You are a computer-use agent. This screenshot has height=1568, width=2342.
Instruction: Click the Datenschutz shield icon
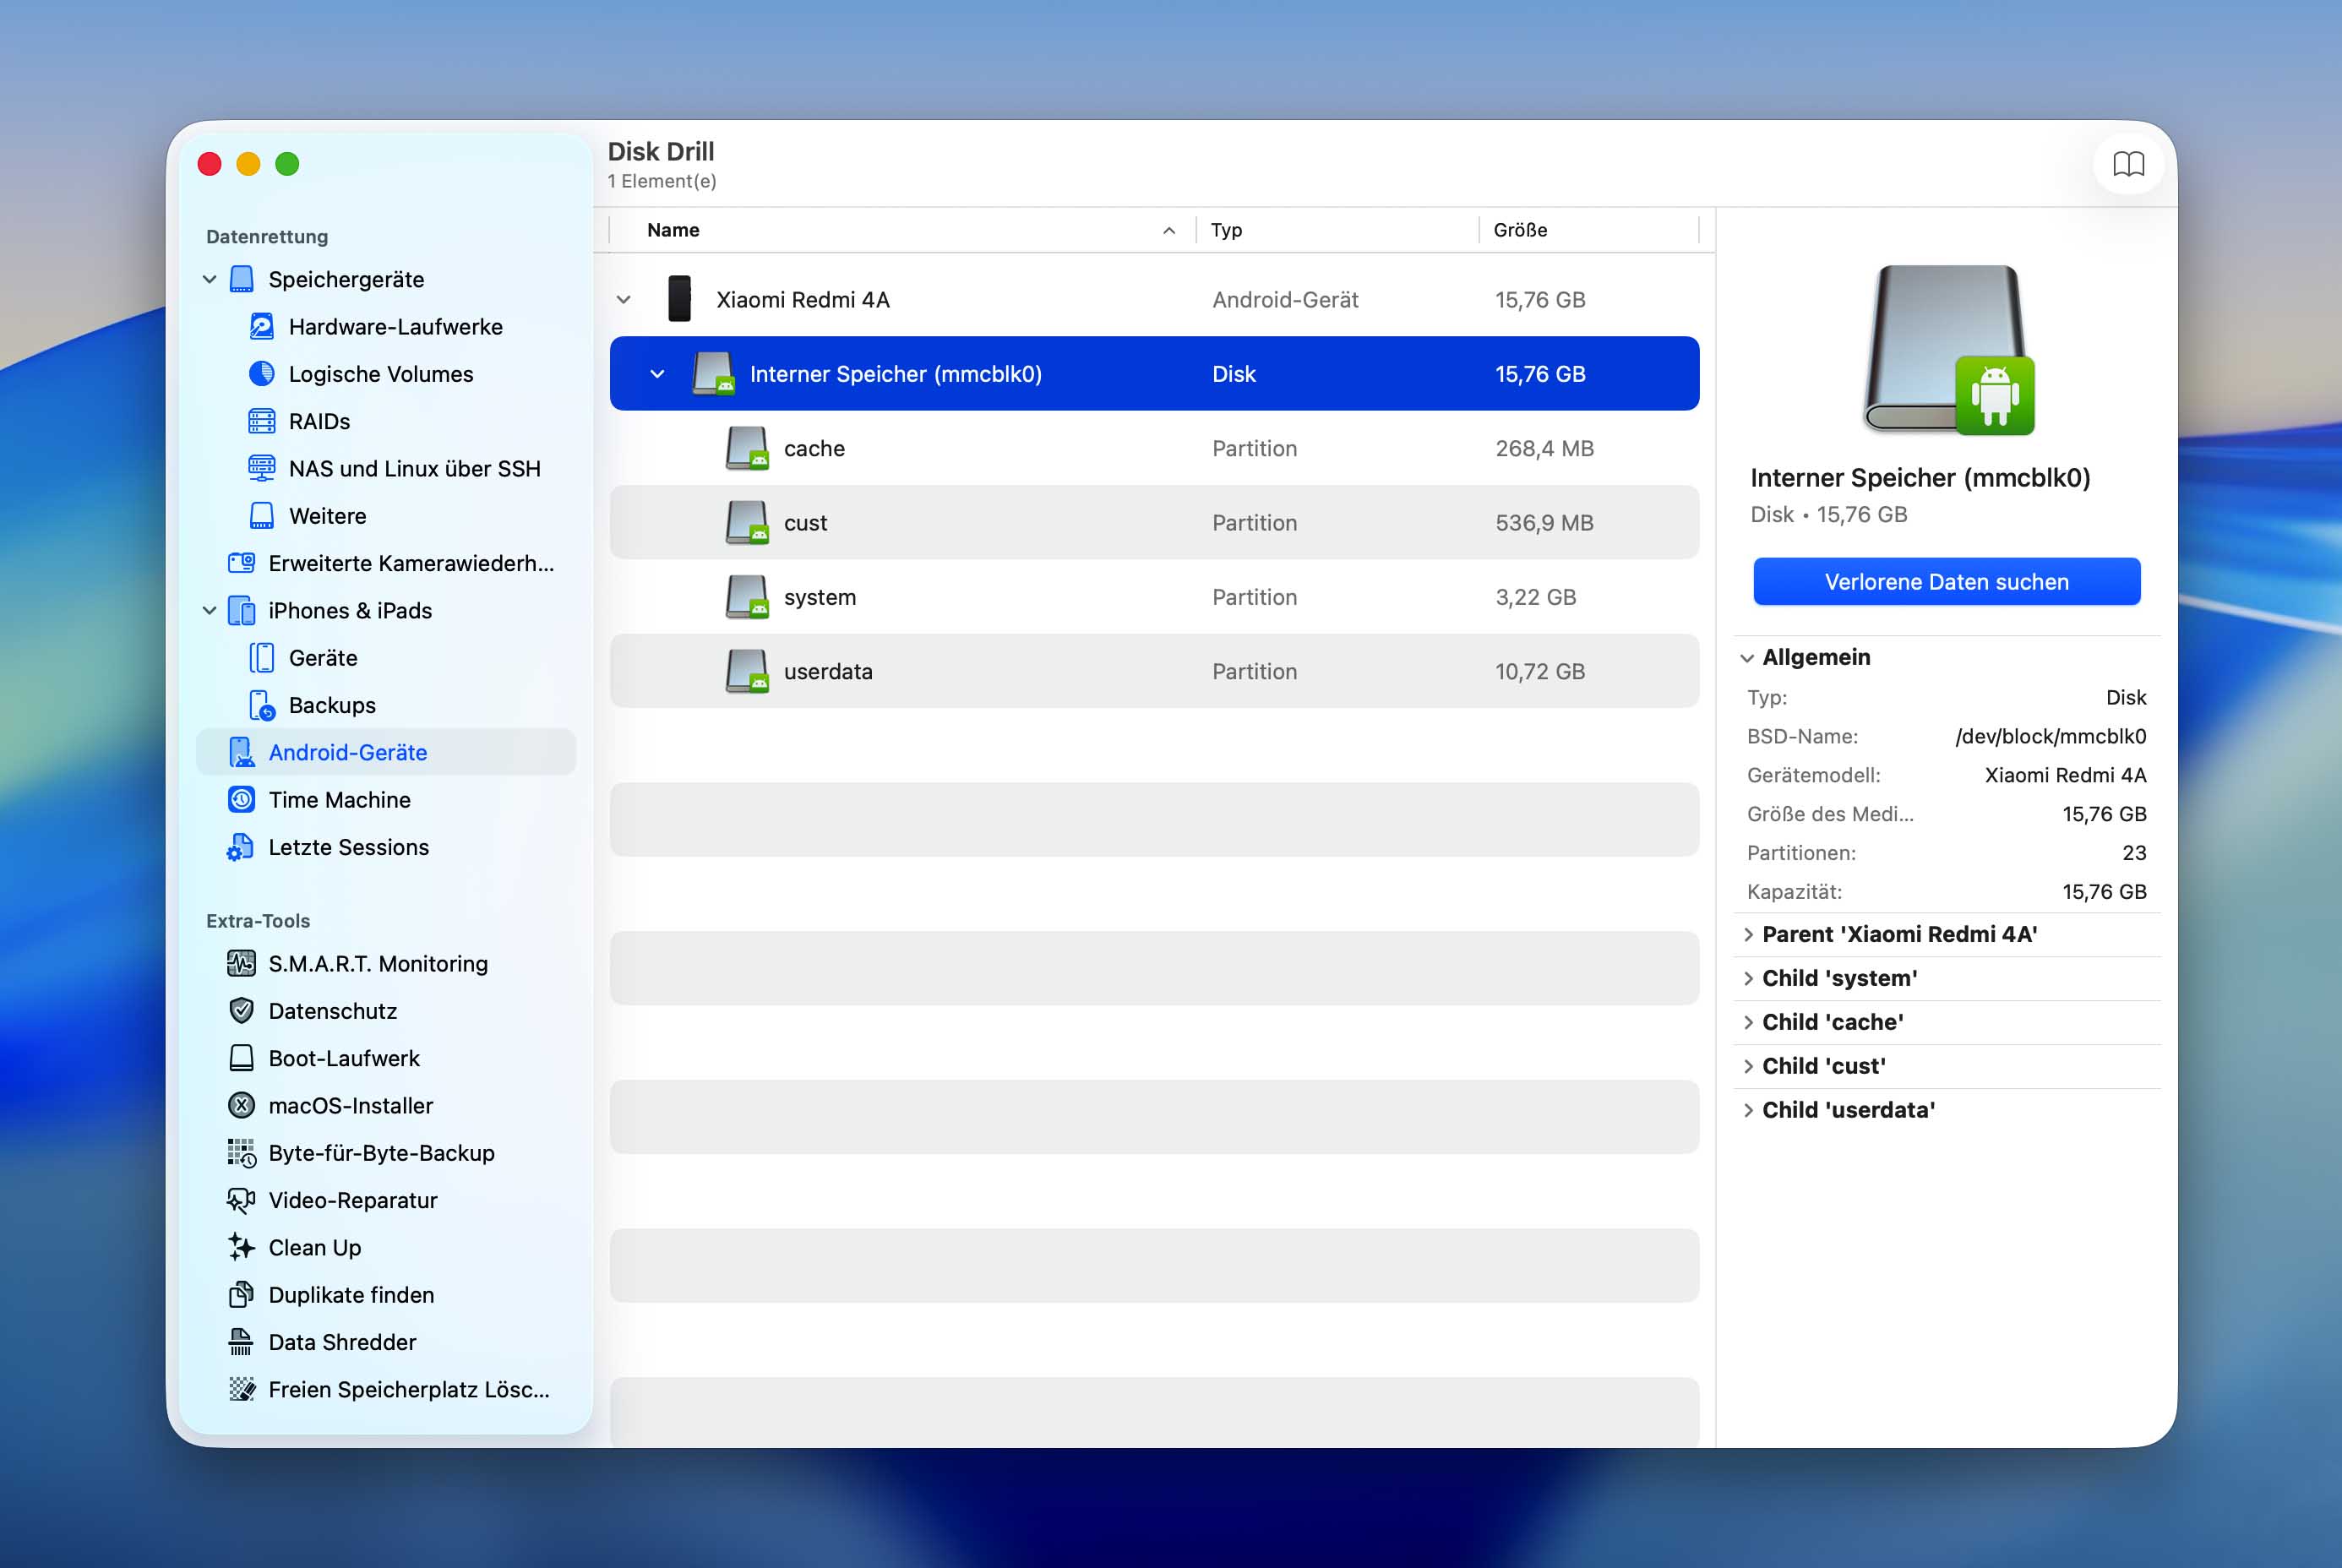[x=241, y=1011]
